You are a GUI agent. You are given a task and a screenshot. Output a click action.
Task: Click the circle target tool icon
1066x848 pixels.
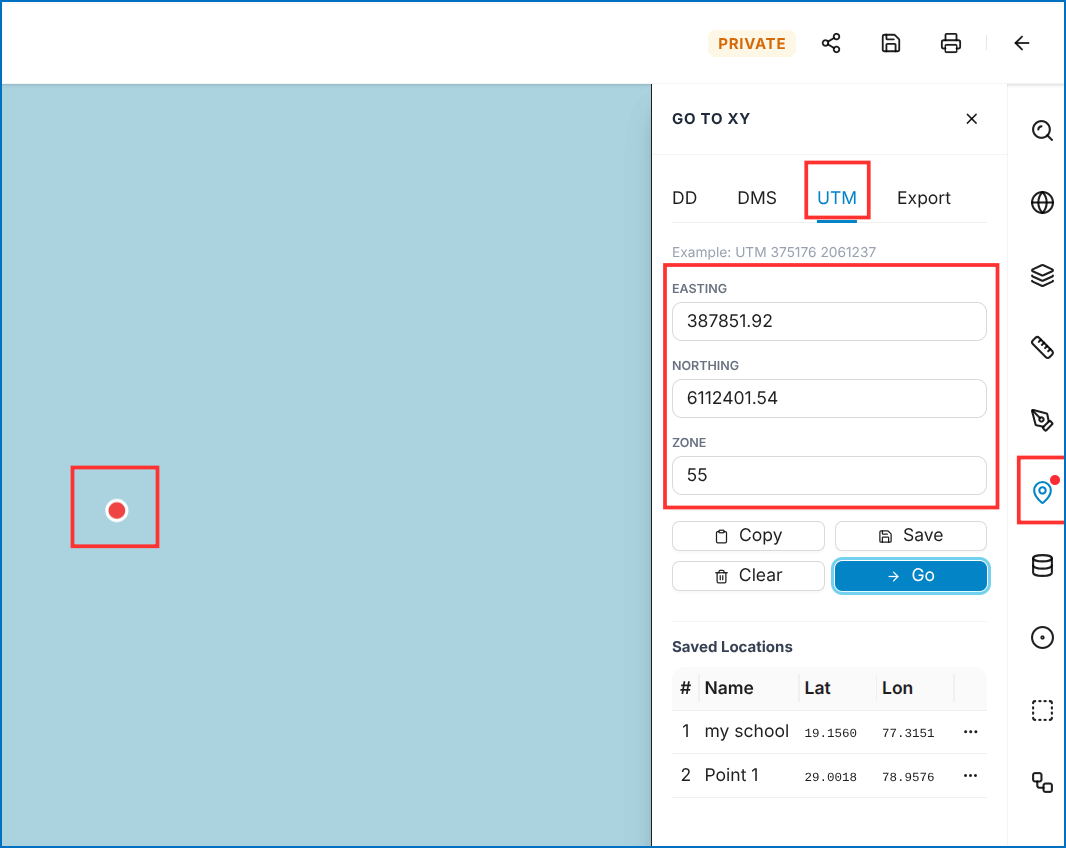click(1042, 637)
